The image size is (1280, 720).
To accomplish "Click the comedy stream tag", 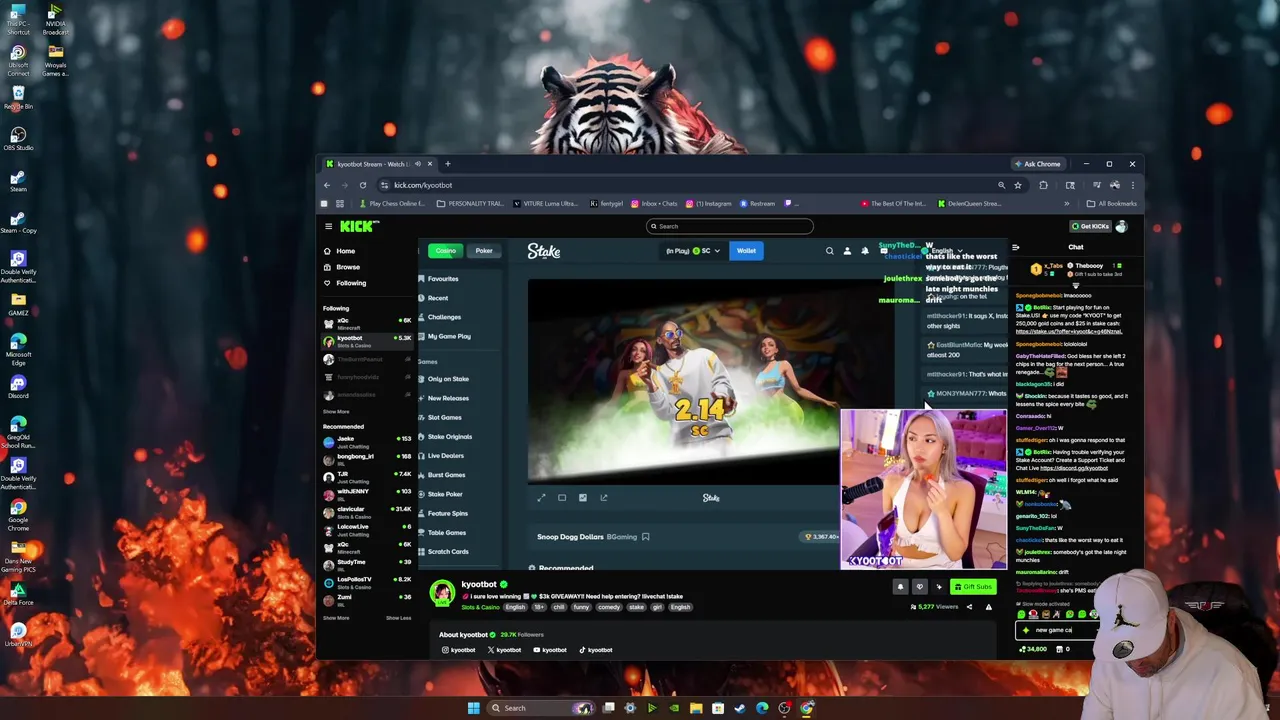I will [609, 608].
